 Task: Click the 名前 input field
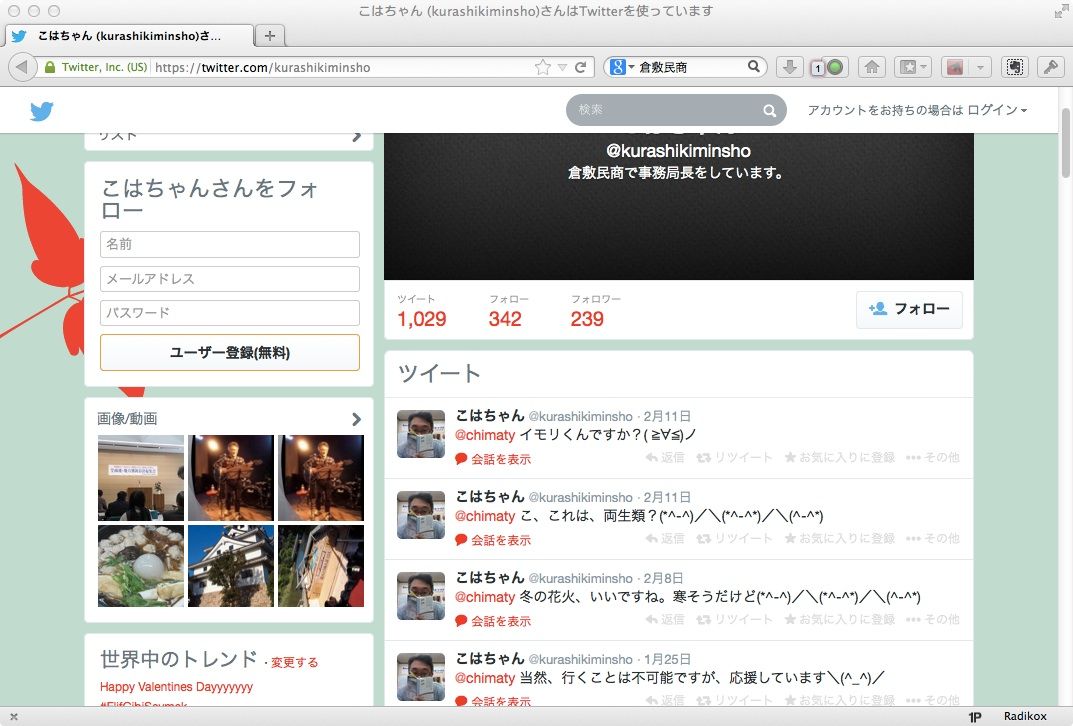[229, 244]
